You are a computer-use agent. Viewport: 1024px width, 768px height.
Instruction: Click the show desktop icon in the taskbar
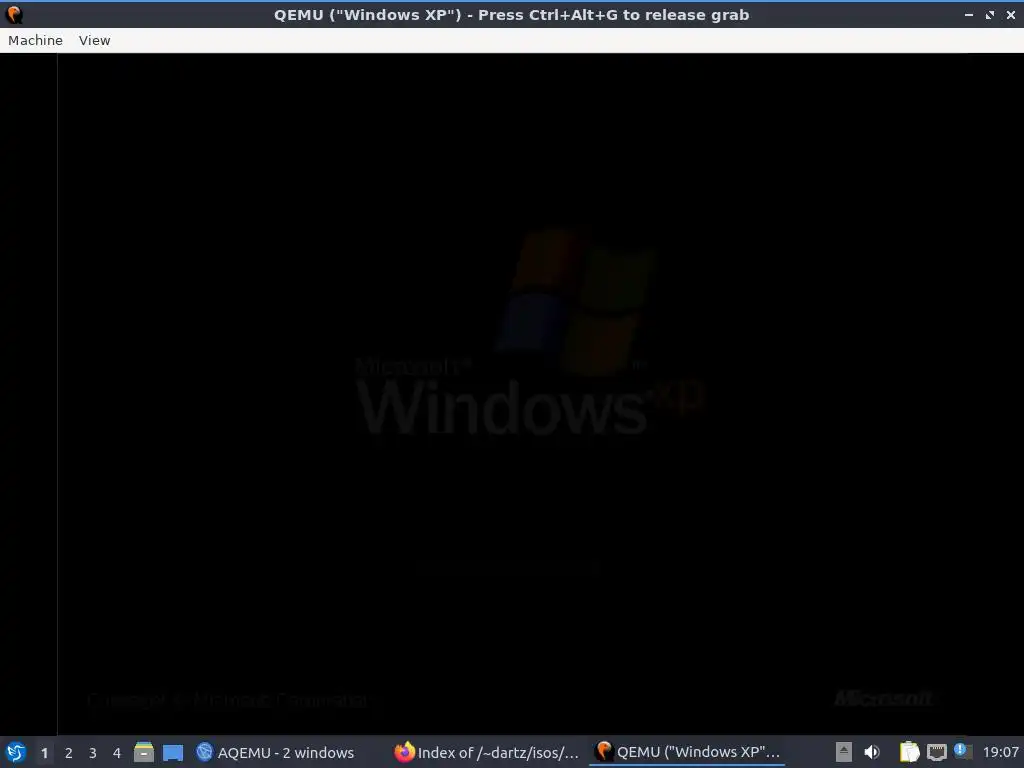coord(172,753)
